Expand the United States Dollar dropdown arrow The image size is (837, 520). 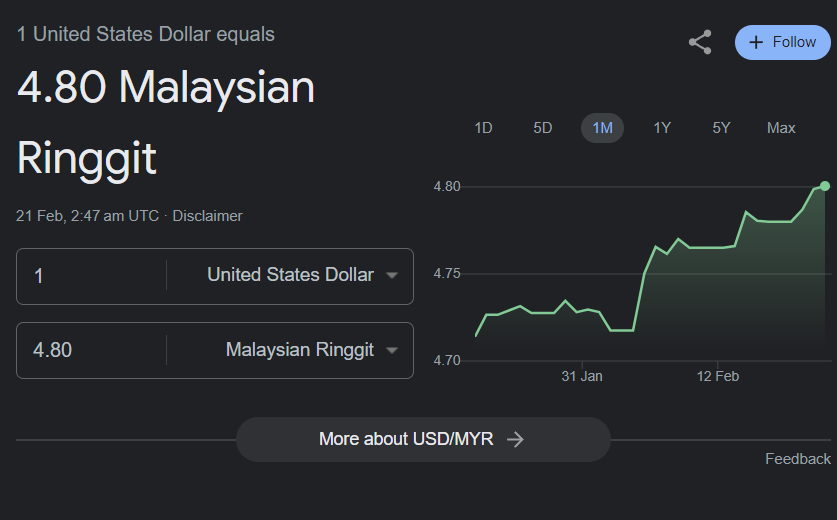[x=392, y=275]
